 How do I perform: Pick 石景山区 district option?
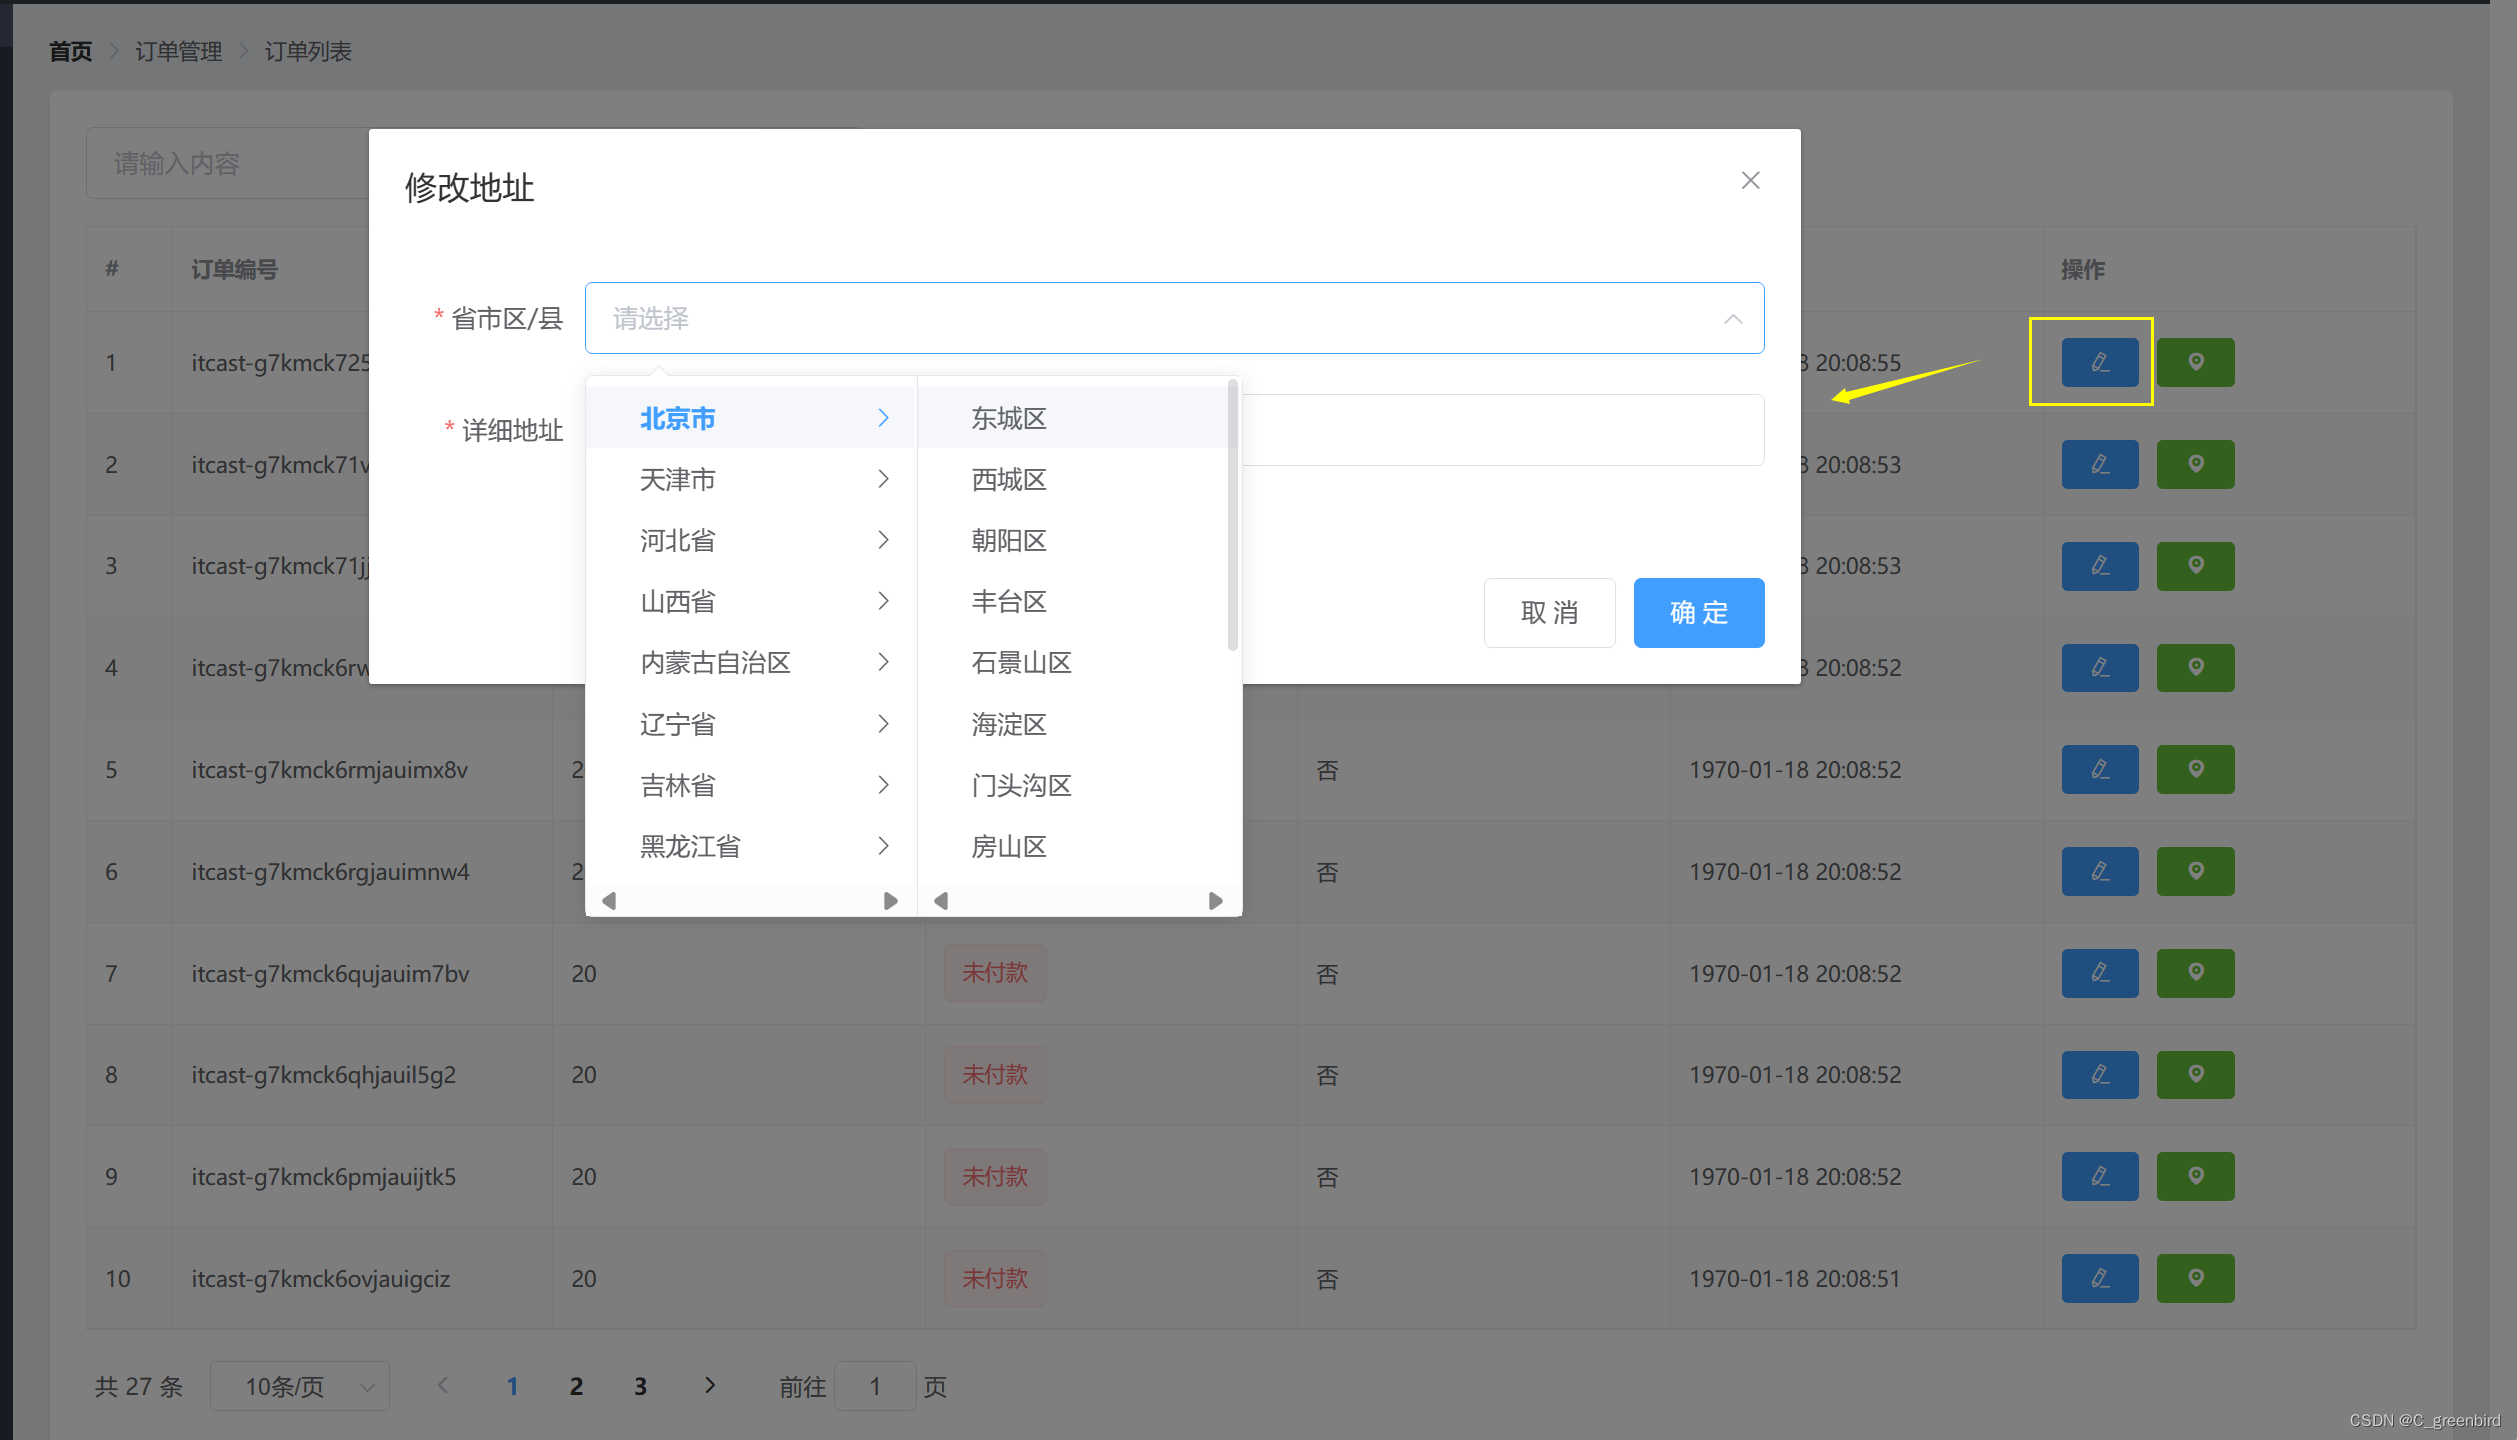1073,662
